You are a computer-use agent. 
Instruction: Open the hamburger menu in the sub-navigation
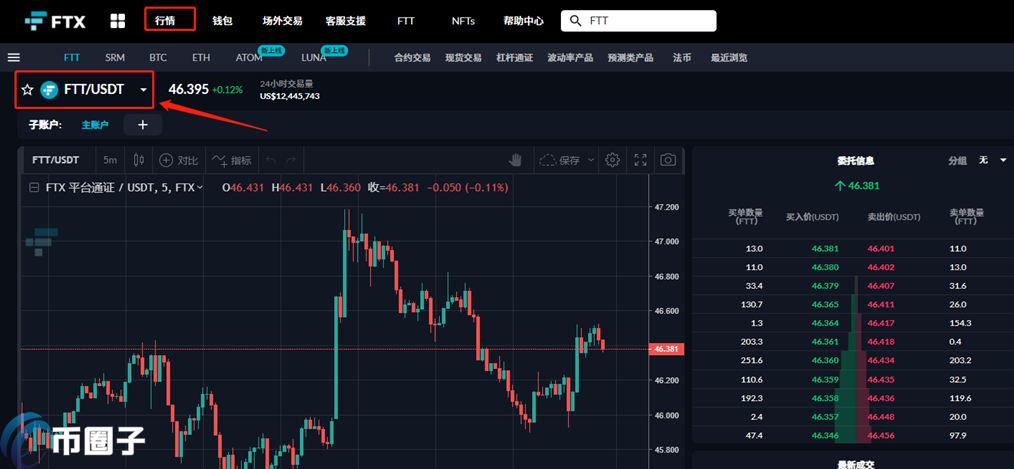14,58
